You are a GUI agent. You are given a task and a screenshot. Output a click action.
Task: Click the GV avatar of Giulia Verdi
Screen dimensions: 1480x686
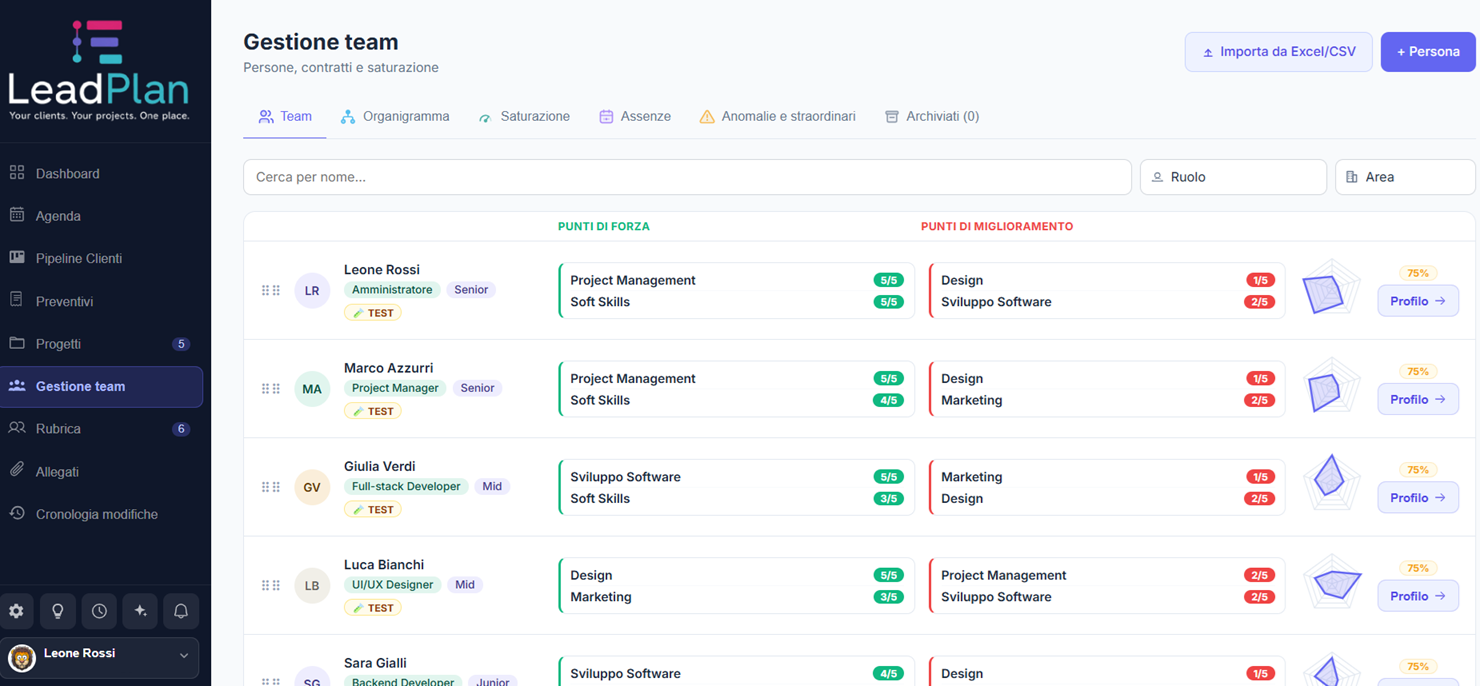pos(312,487)
